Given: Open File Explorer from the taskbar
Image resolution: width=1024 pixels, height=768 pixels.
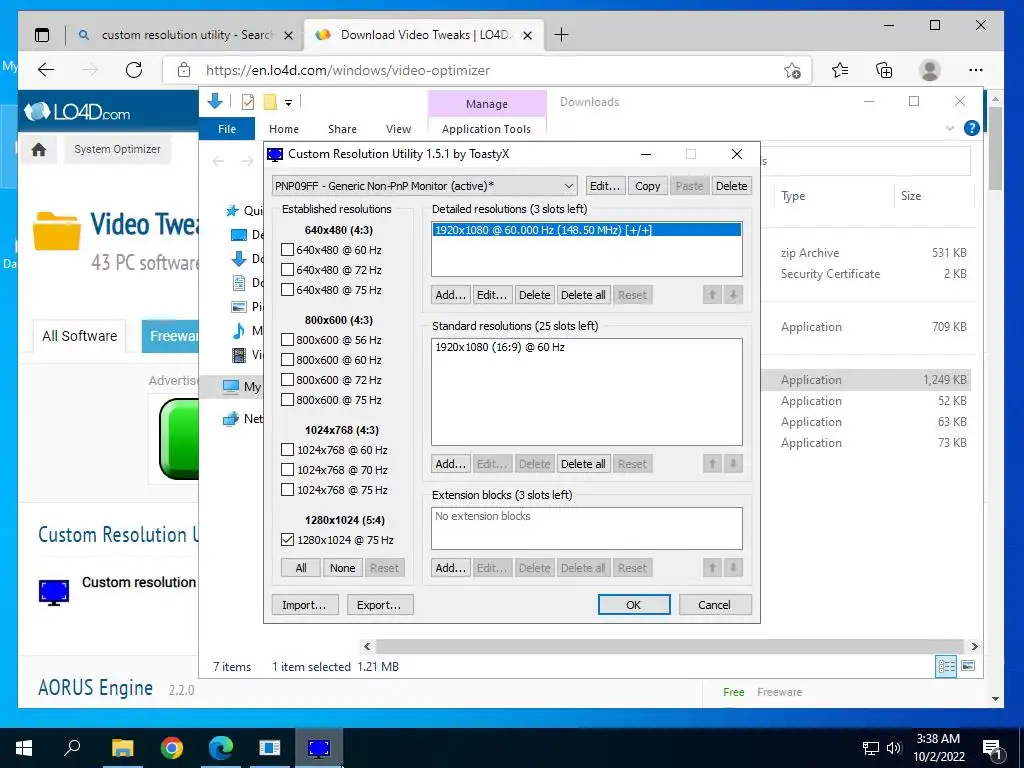Looking at the screenshot, I should [x=122, y=748].
